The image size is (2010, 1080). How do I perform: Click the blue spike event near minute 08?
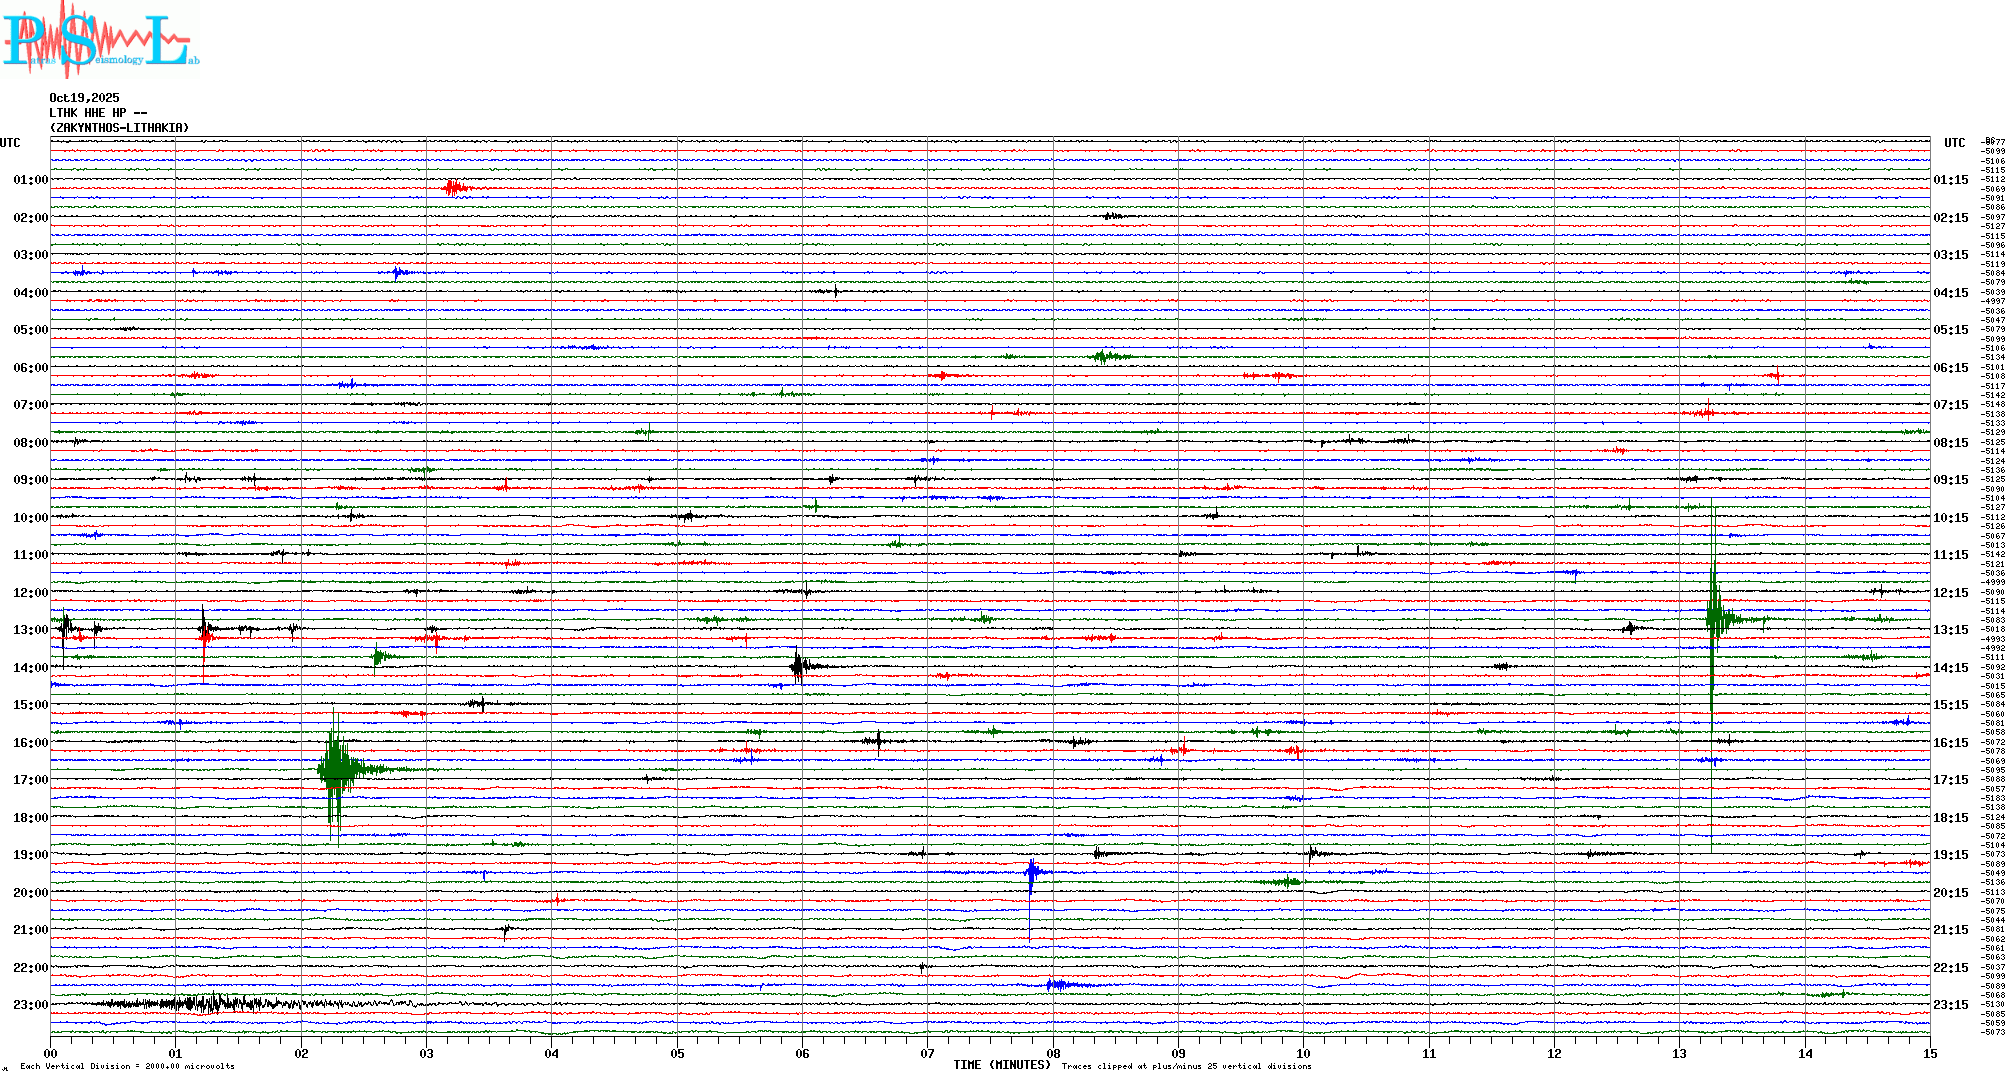click(1031, 874)
